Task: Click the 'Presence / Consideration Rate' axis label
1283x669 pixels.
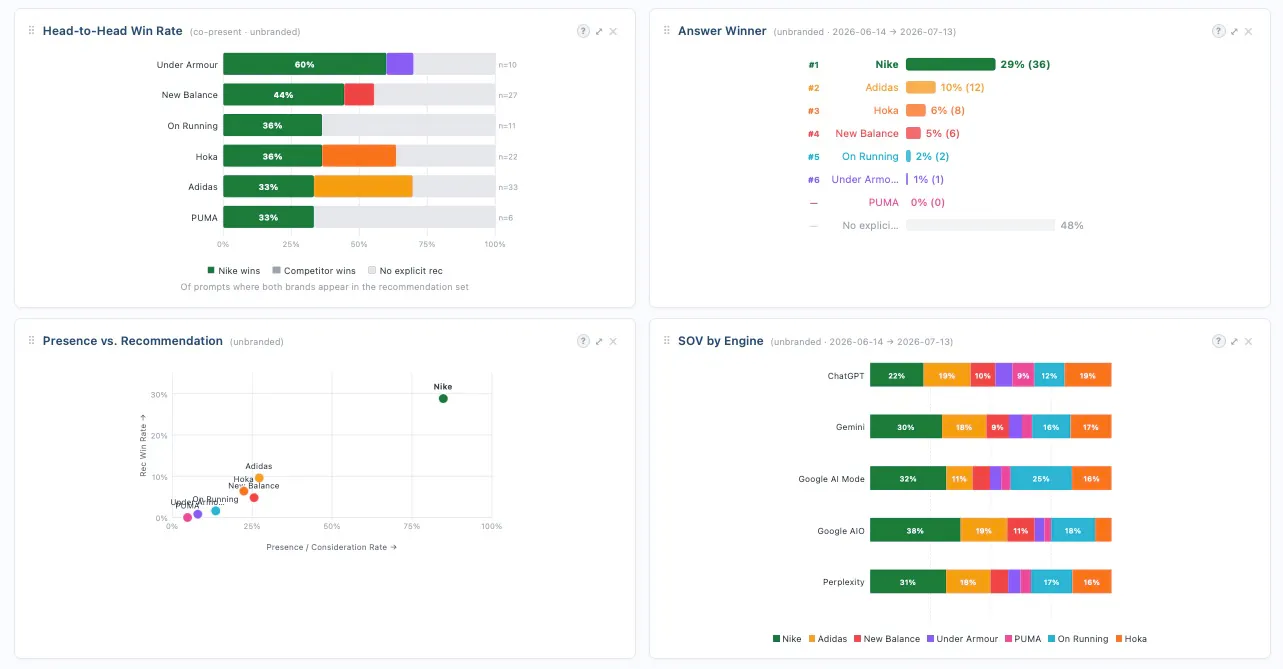Action: [x=331, y=547]
